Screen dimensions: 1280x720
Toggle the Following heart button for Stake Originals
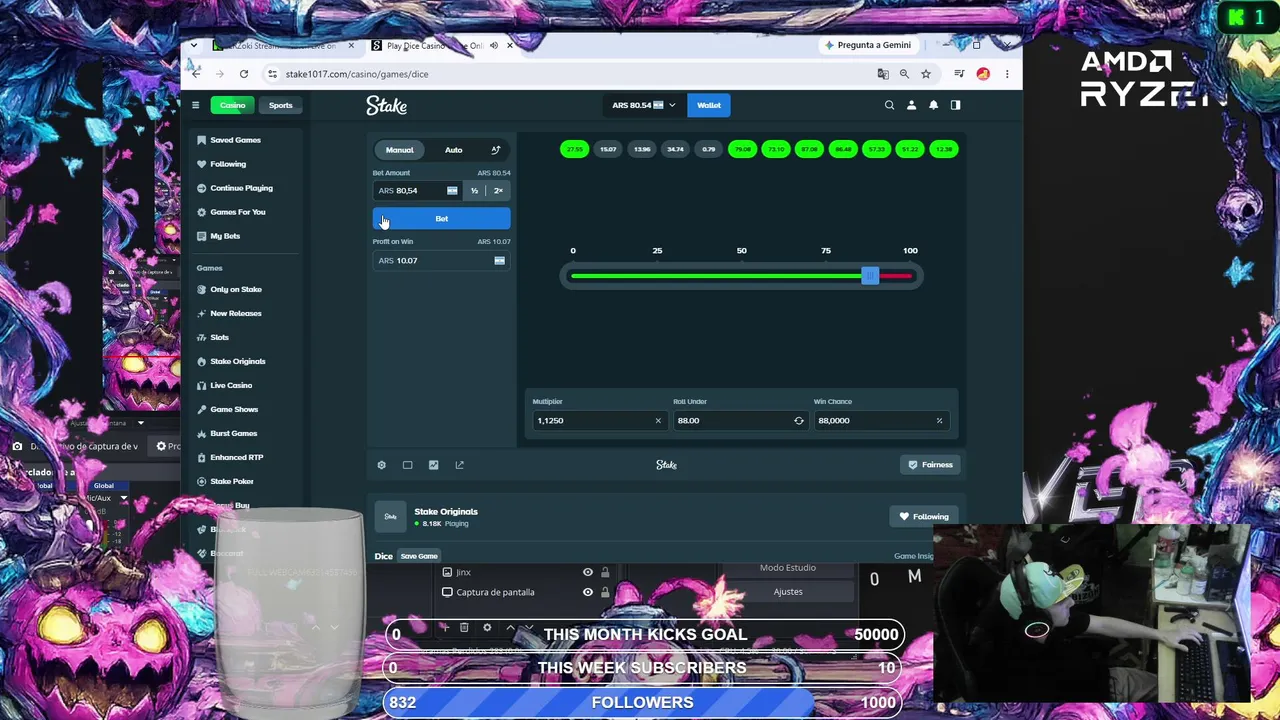coord(923,517)
